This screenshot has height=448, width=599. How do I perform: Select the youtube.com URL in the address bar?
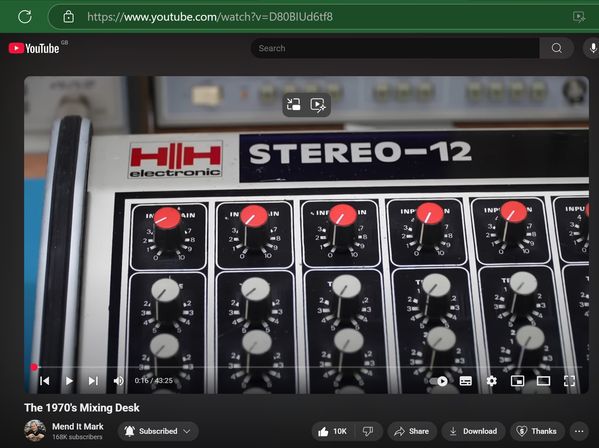(210, 17)
